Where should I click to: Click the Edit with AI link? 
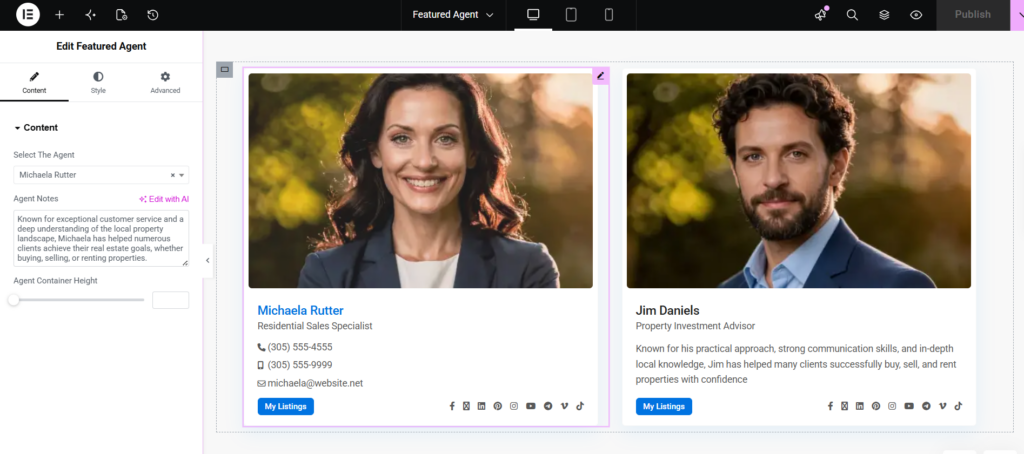point(164,199)
